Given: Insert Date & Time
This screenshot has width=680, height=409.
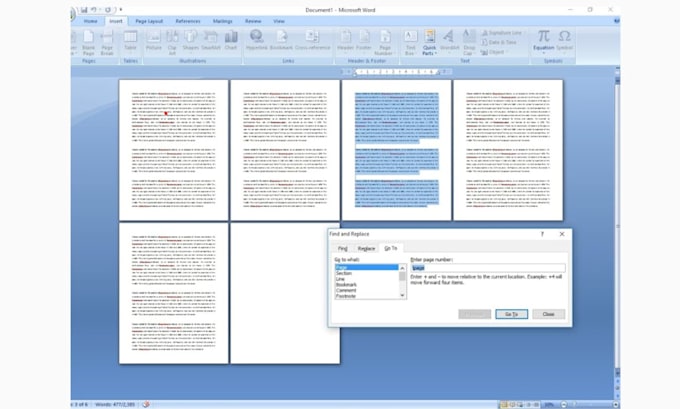Looking at the screenshot, I should [x=499, y=43].
